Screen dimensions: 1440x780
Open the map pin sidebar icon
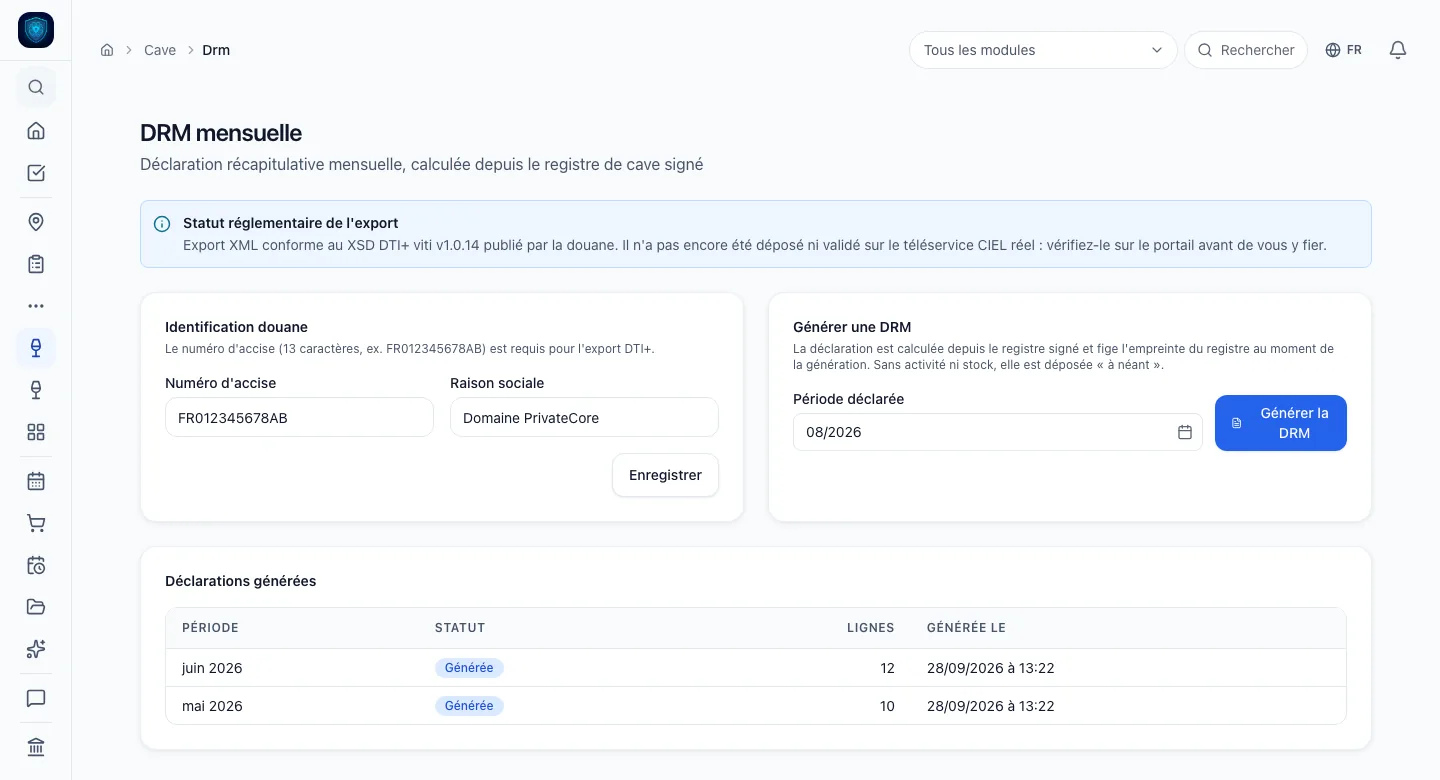coord(36,222)
